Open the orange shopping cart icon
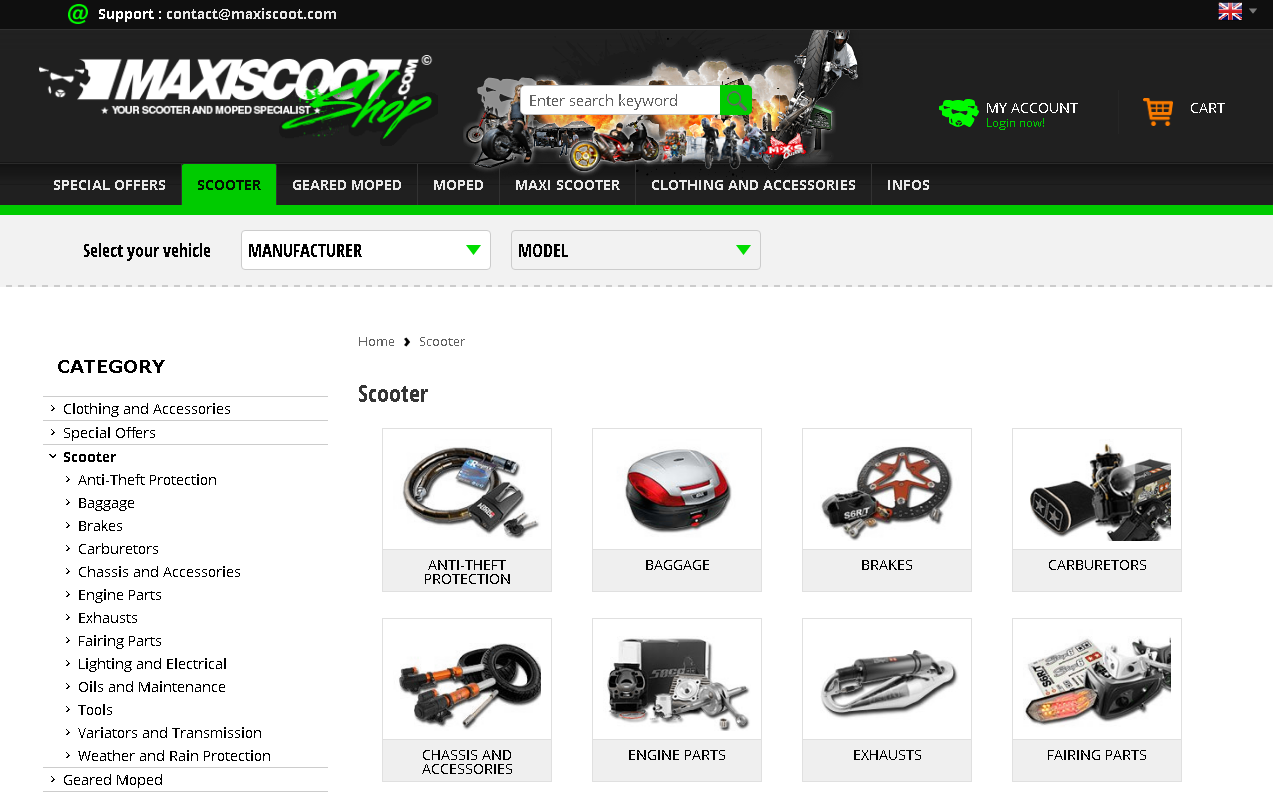1273x796 pixels. pos(1158,110)
